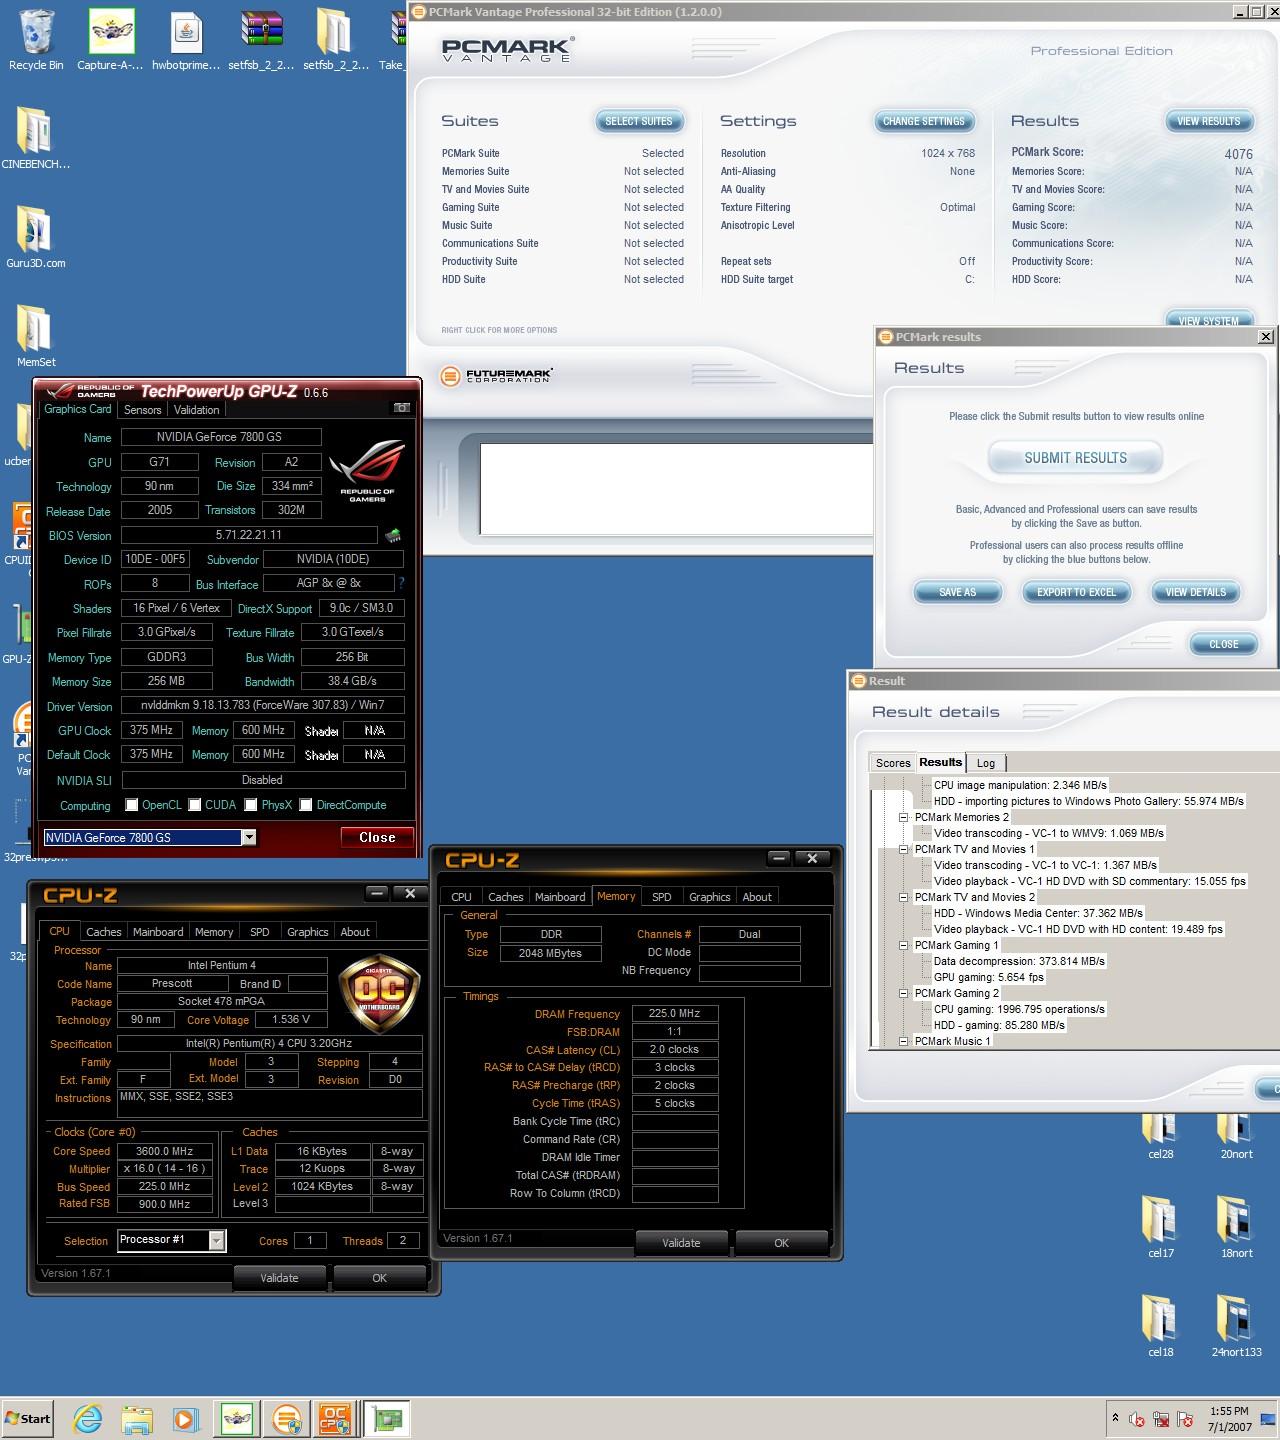Open the GPU selection dropdown in GPU-Z

249,837
